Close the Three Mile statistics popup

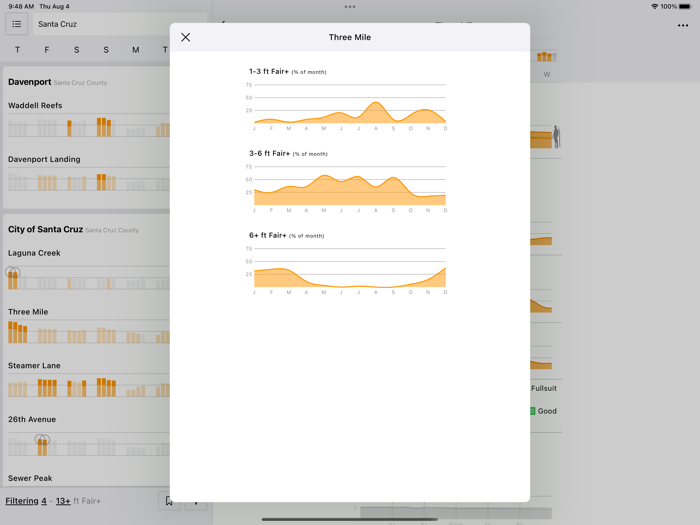pos(186,38)
